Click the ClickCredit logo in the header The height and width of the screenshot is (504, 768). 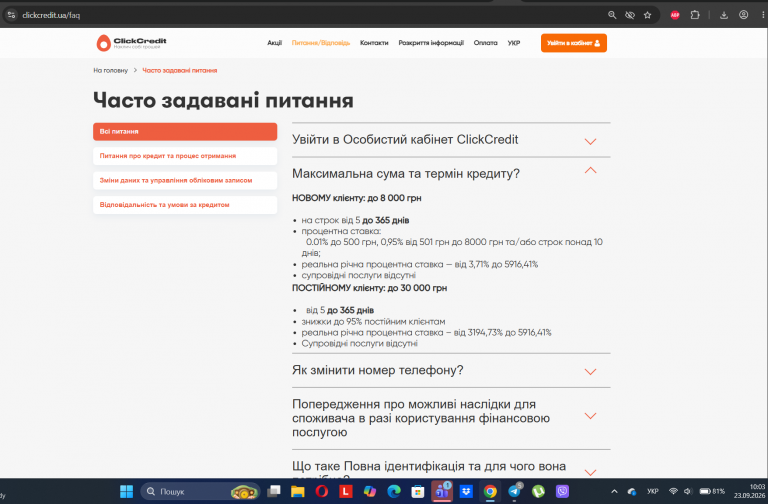coord(131,43)
